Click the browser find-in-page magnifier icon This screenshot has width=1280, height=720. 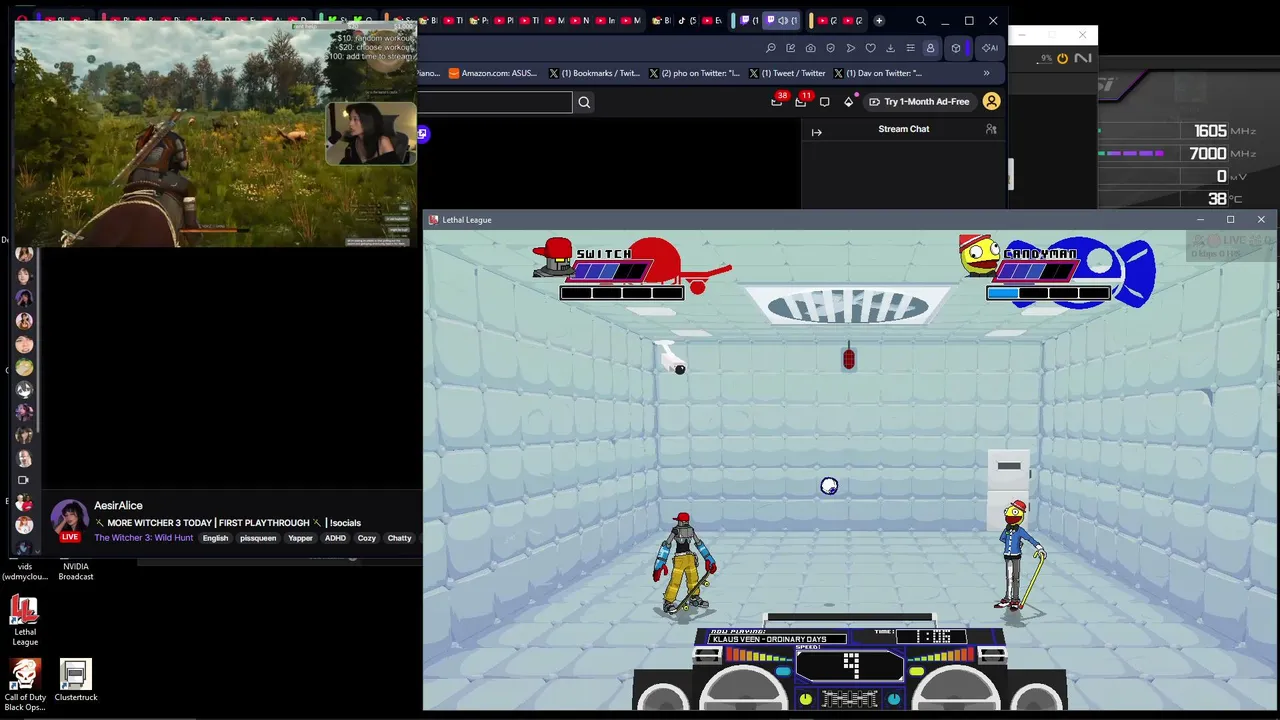(x=771, y=48)
